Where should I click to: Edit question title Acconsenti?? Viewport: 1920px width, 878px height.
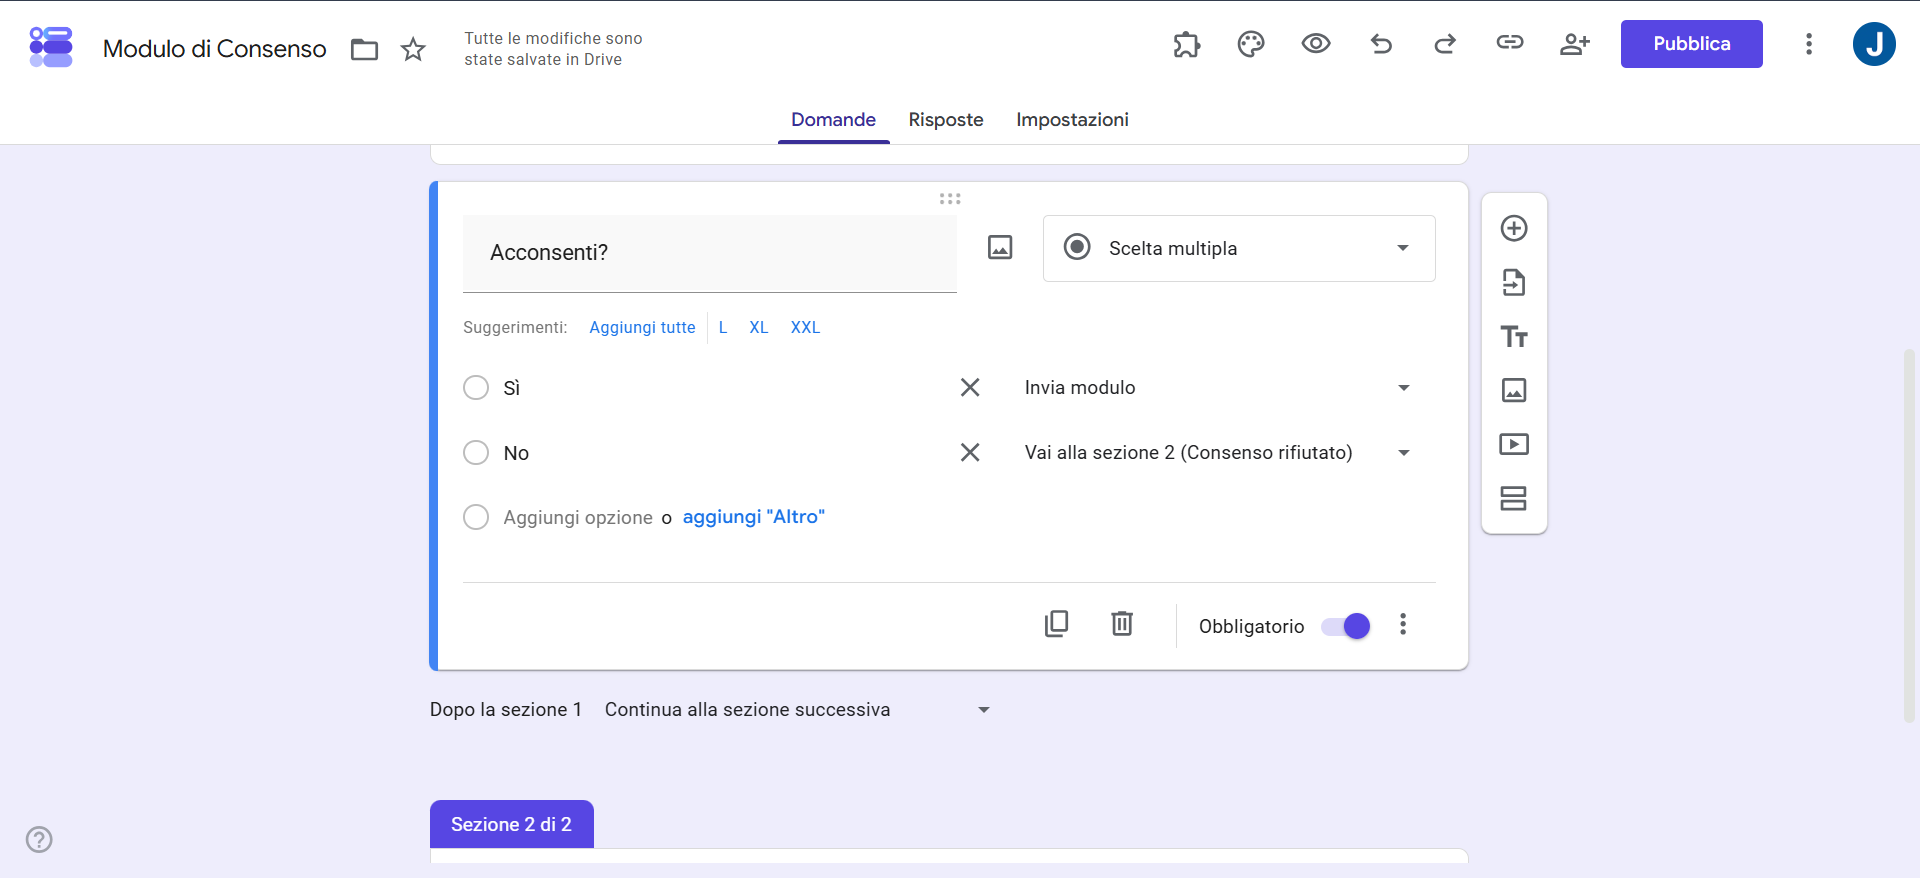click(x=710, y=253)
